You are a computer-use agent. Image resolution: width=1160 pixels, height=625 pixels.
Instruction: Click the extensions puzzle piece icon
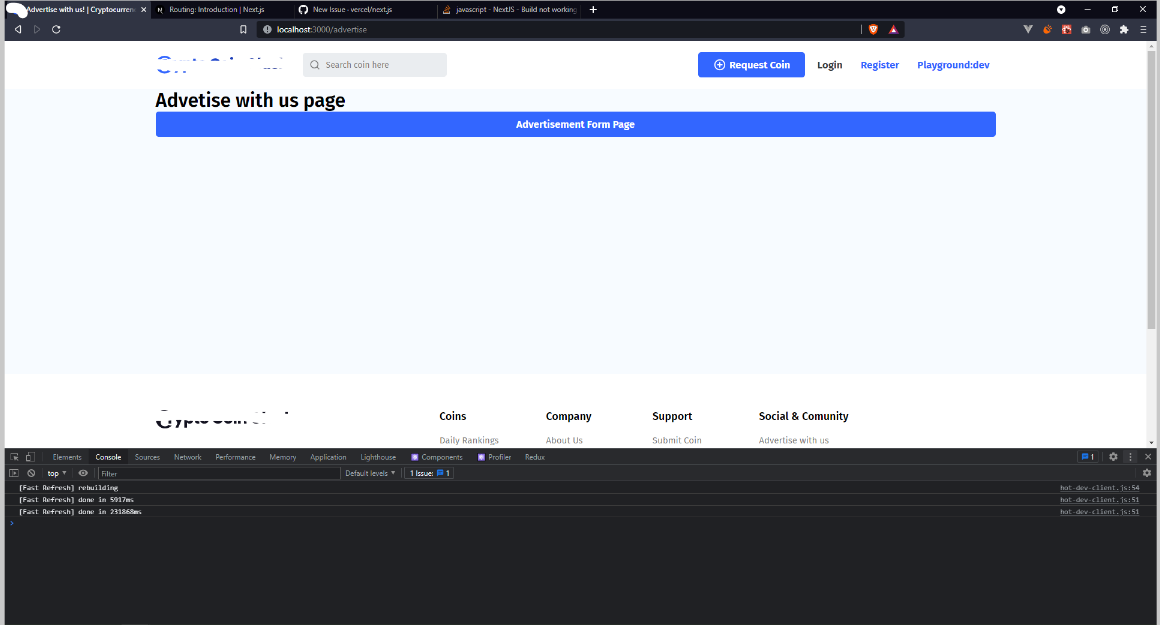(x=1124, y=29)
